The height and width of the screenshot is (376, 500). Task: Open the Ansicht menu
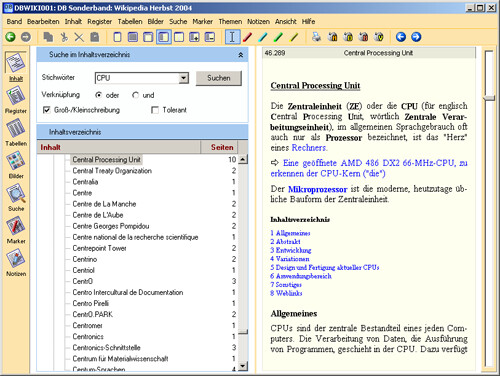[286, 22]
